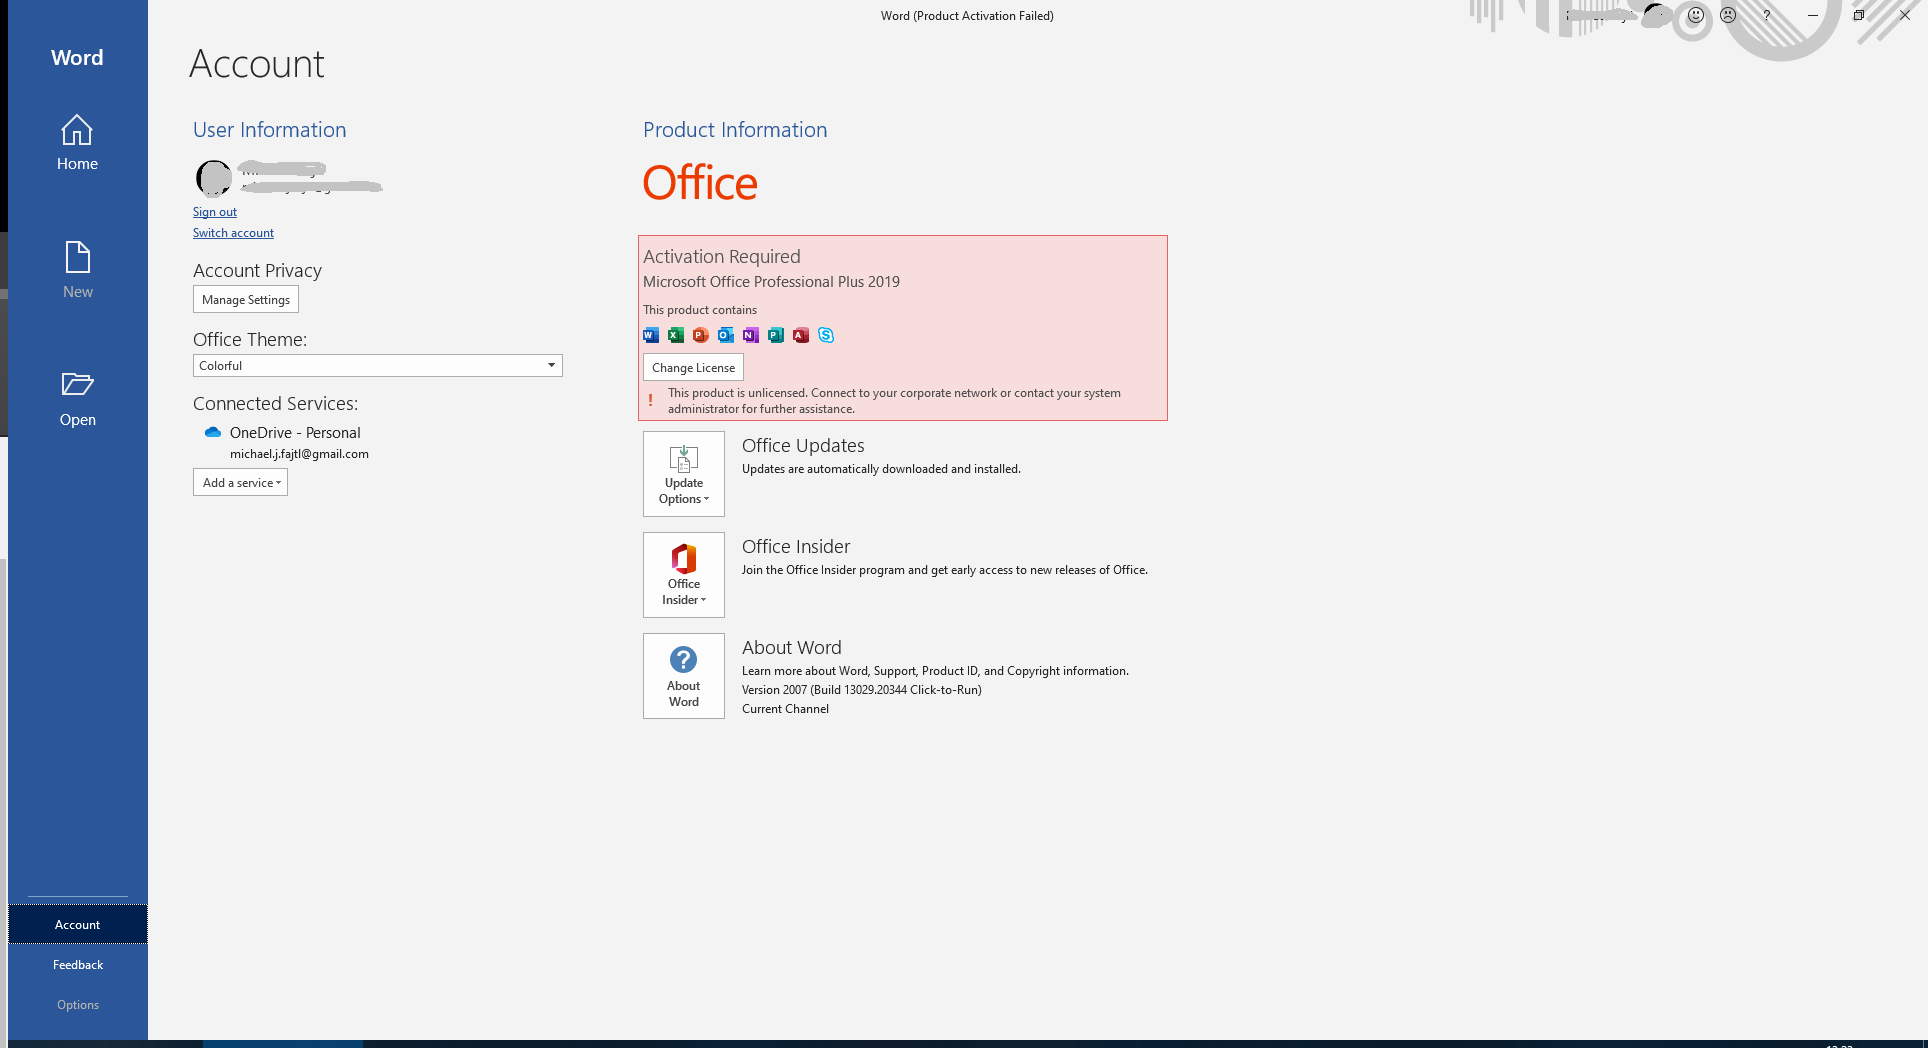
Task: Open the Open files page
Action: [77, 399]
